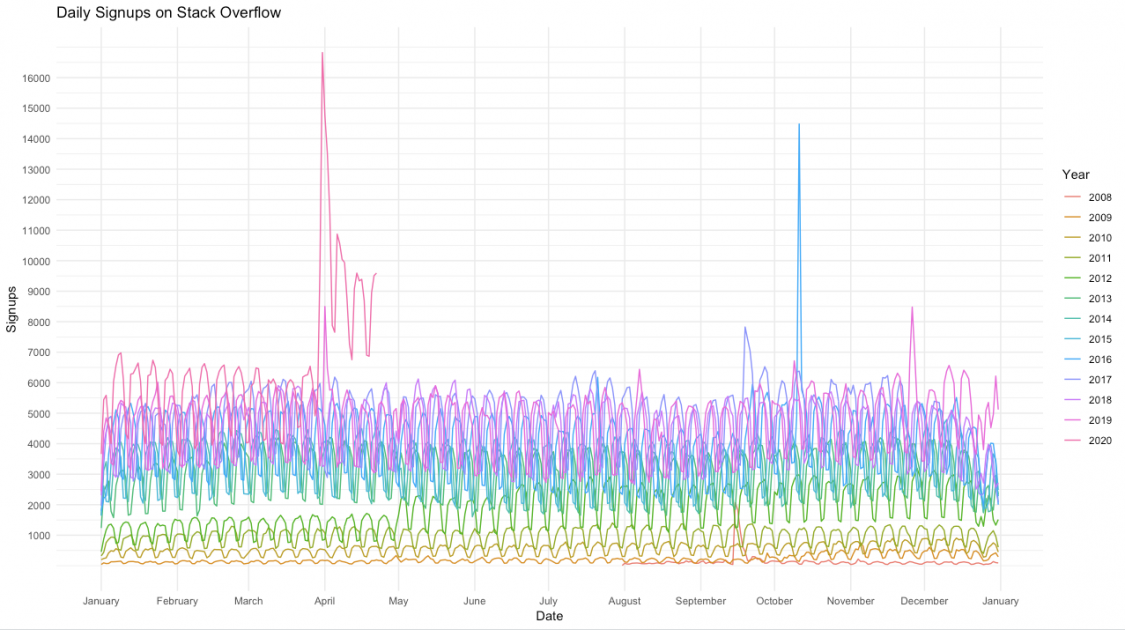The height and width of the screenshot is (630, 1125).
Task: Click legend label '2013'
Action: pyautogui.click(x=1100, y=298)
